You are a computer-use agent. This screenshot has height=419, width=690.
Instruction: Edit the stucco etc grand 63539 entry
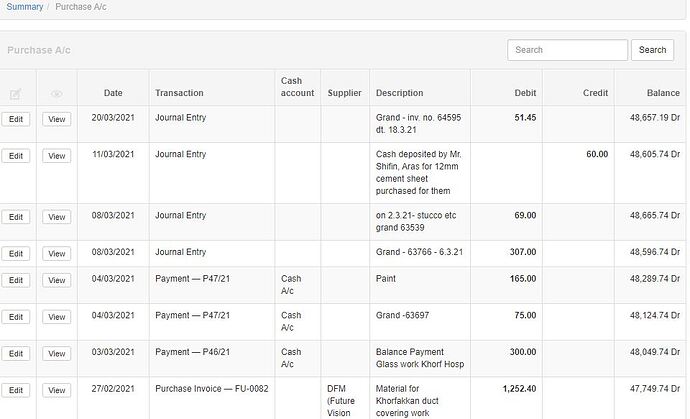pyautogui.click(x=16, y=217)
